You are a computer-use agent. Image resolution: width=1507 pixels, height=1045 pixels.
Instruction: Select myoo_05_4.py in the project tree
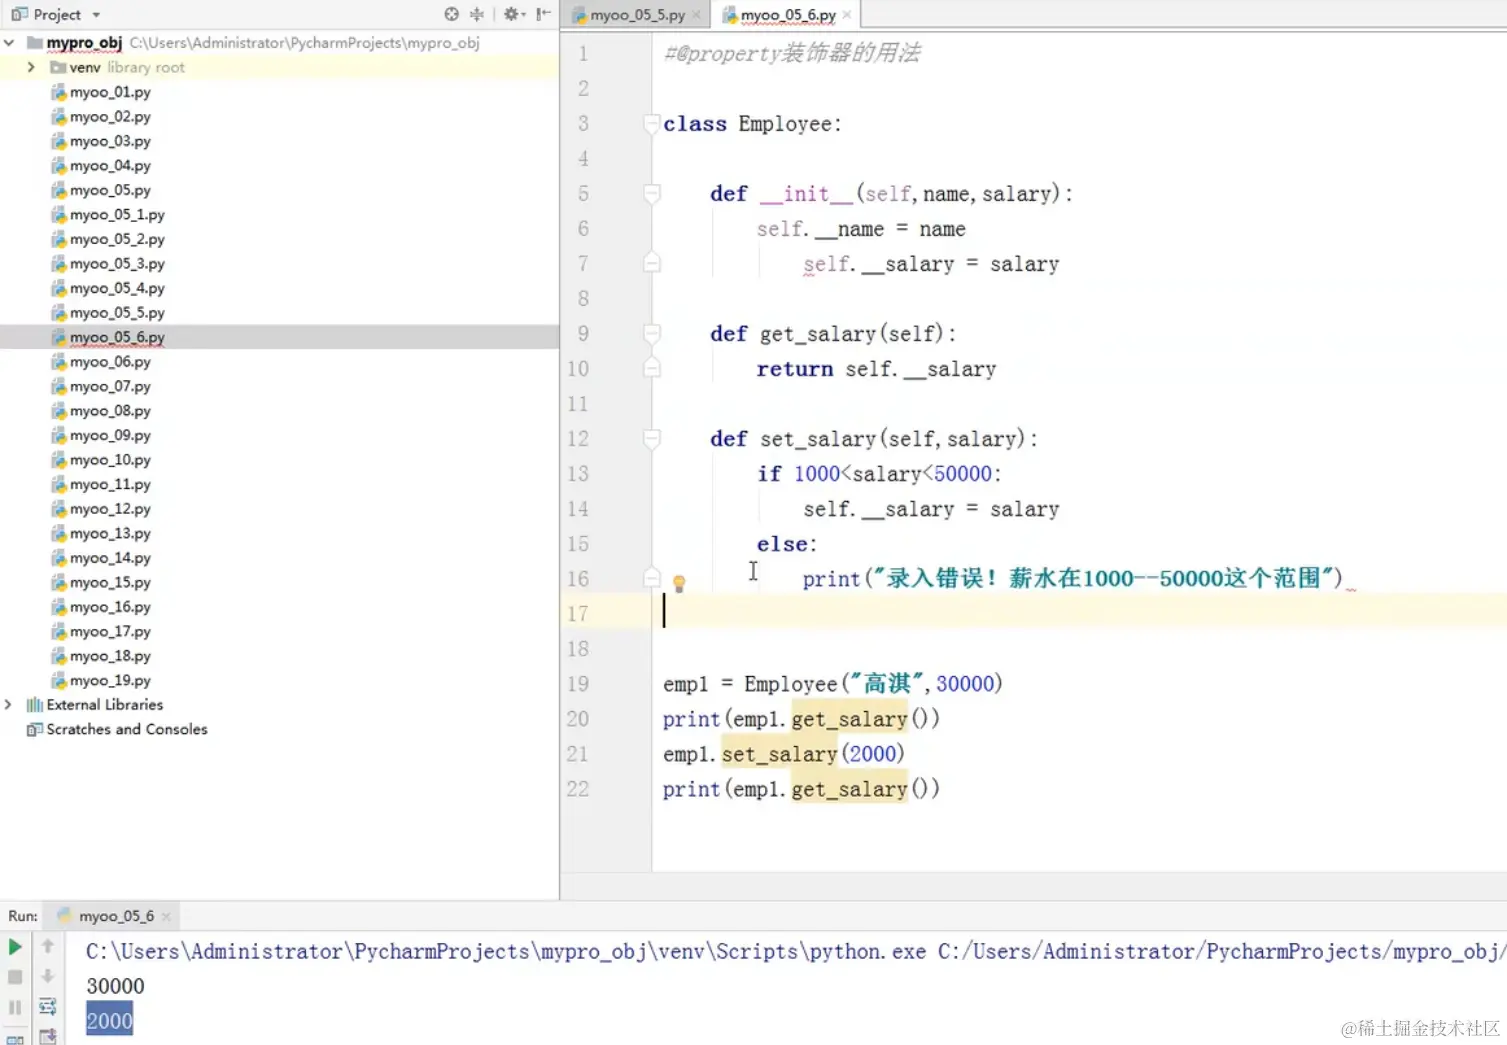[117, 289]
